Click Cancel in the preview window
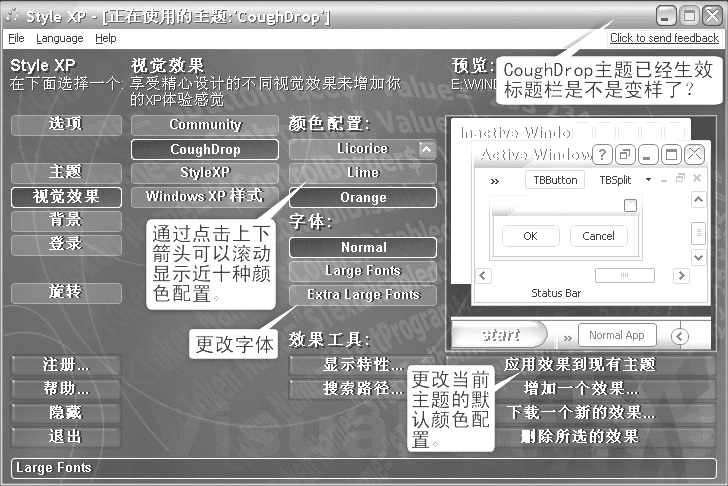 point(598,236)
